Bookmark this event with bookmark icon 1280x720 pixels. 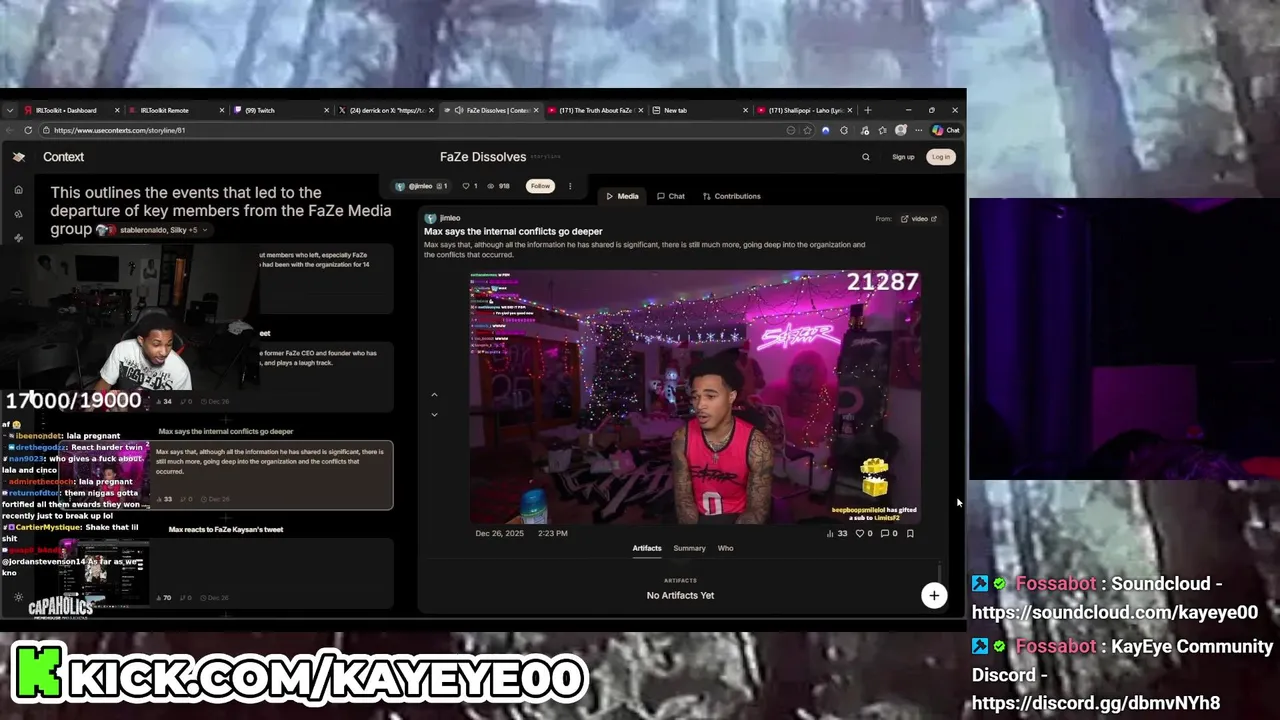(x=910, y=534)
